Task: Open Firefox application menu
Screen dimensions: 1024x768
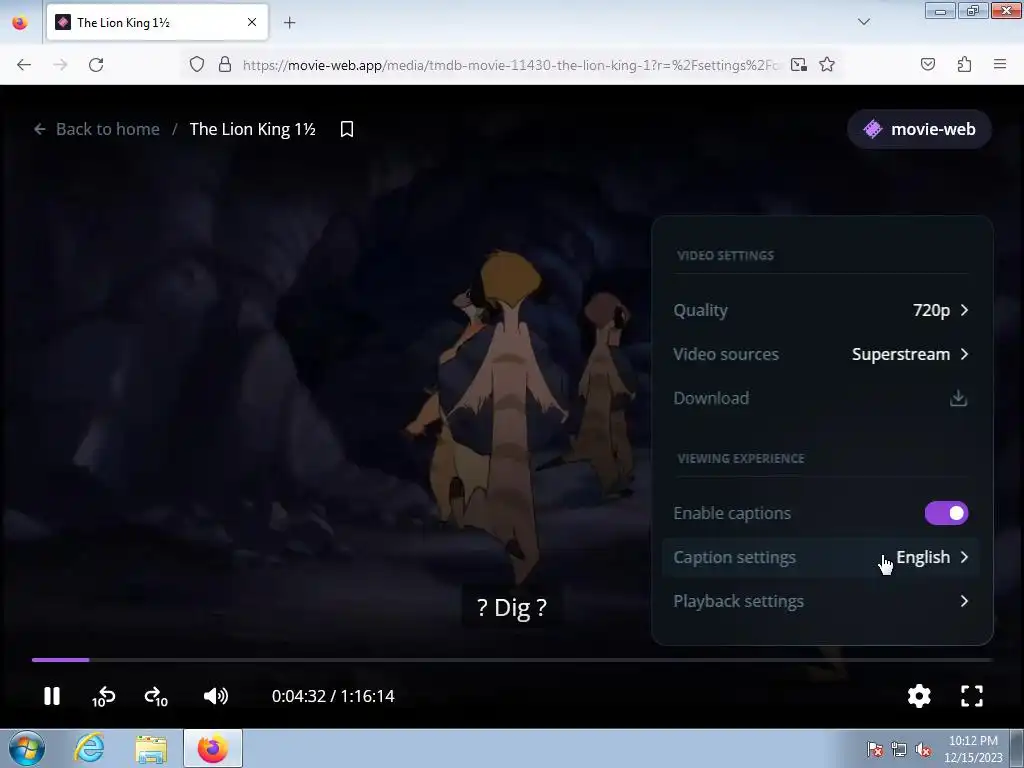Action: coord(1000,65)
